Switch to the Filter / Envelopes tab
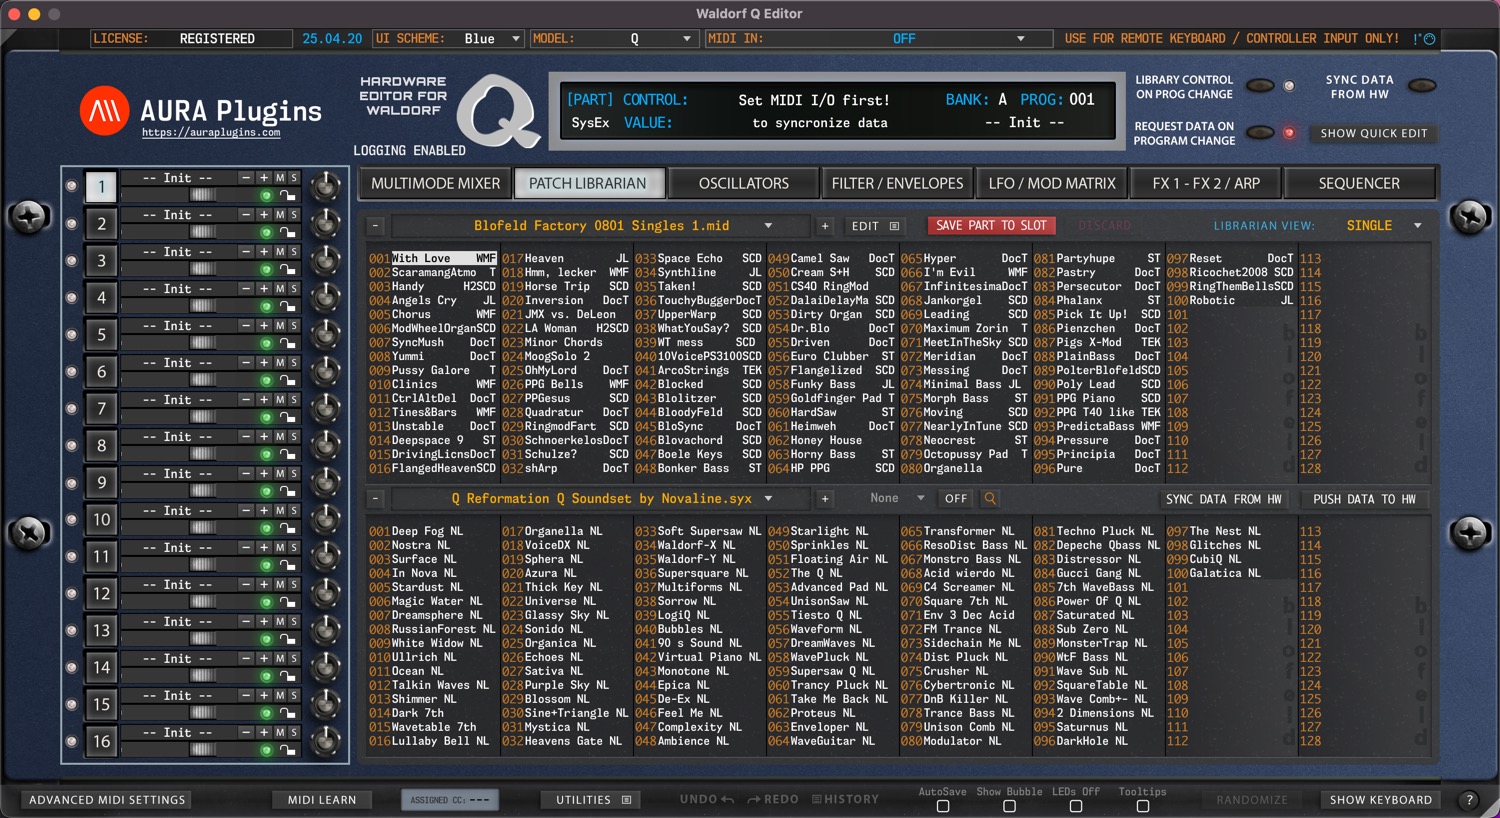 coord(898,183)
